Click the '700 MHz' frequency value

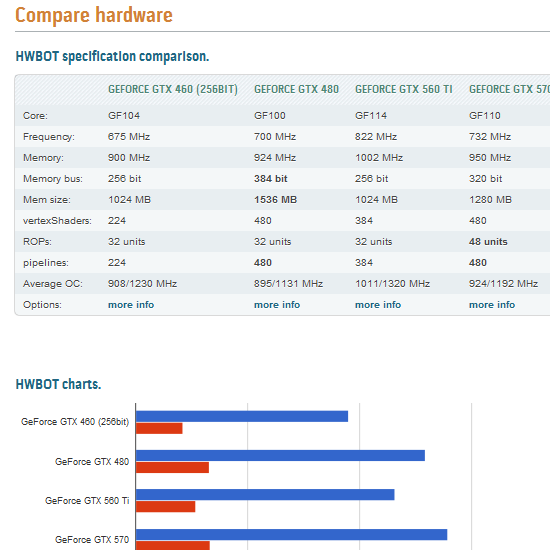[275, 136]
